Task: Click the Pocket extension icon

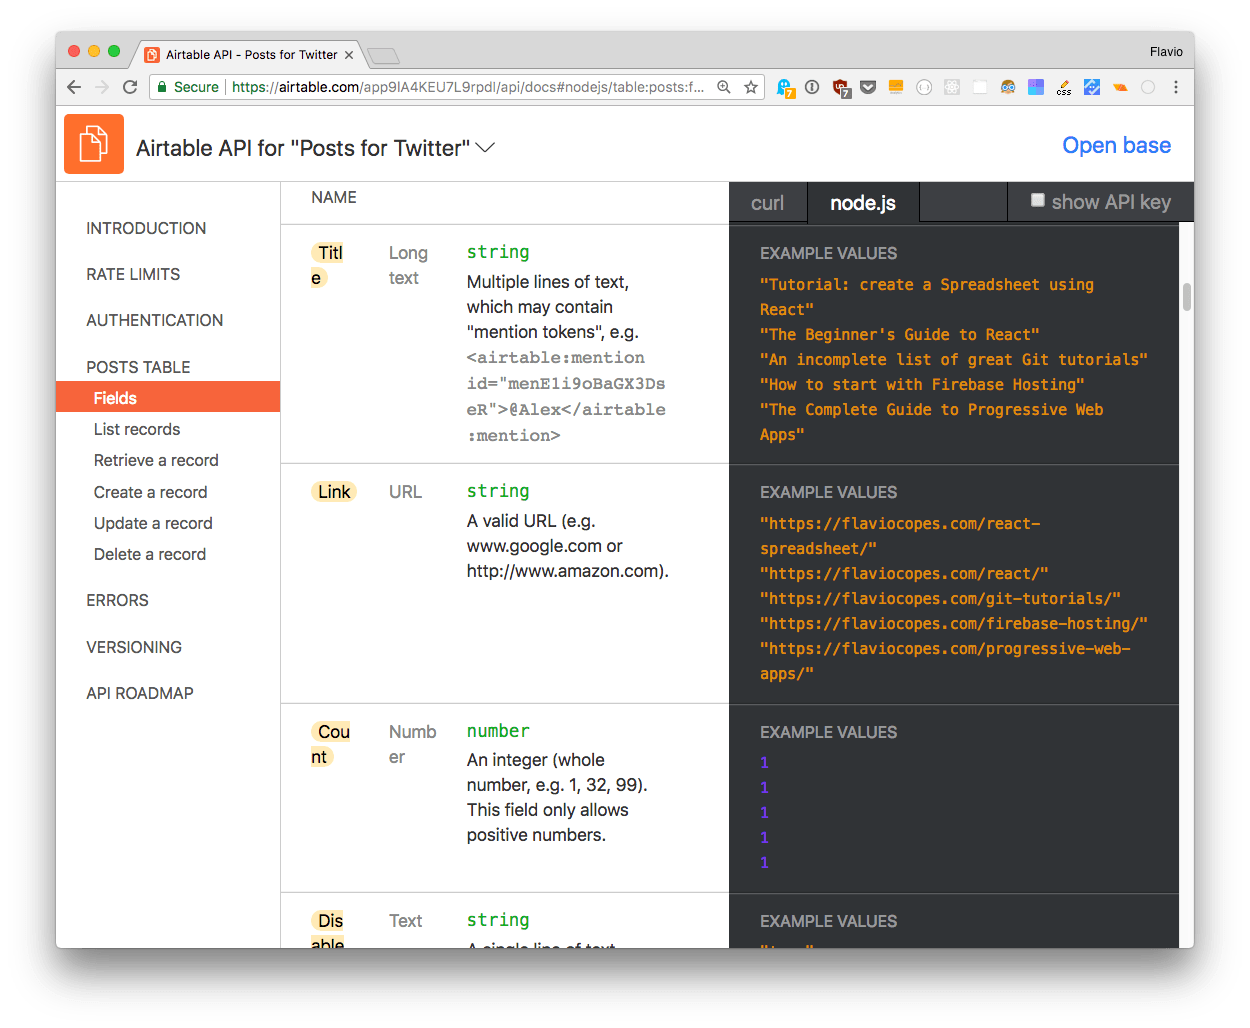Action: point(867,87)
